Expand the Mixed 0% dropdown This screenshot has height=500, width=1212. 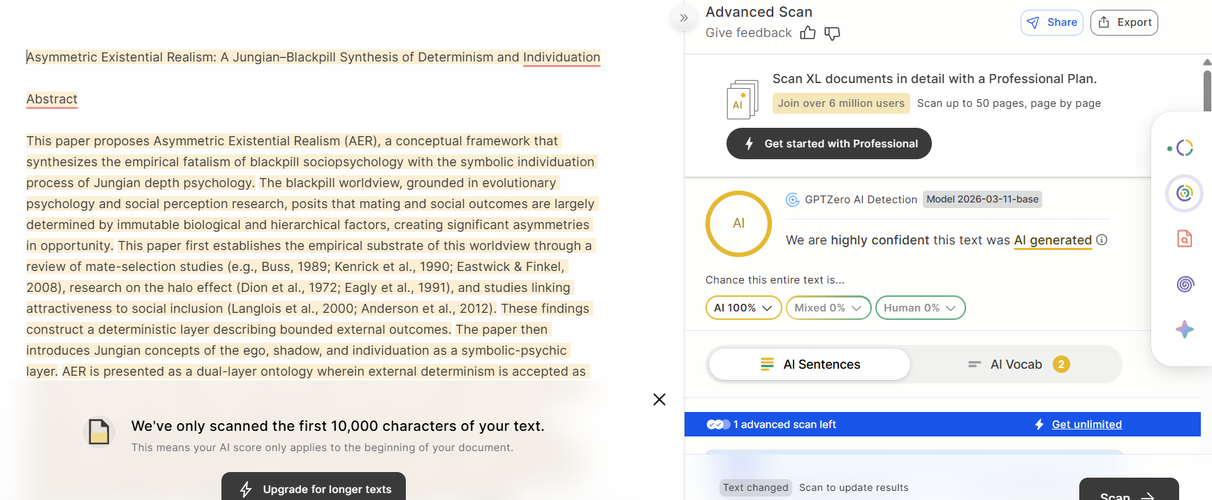pyautogui.click(x=828, y=308)
